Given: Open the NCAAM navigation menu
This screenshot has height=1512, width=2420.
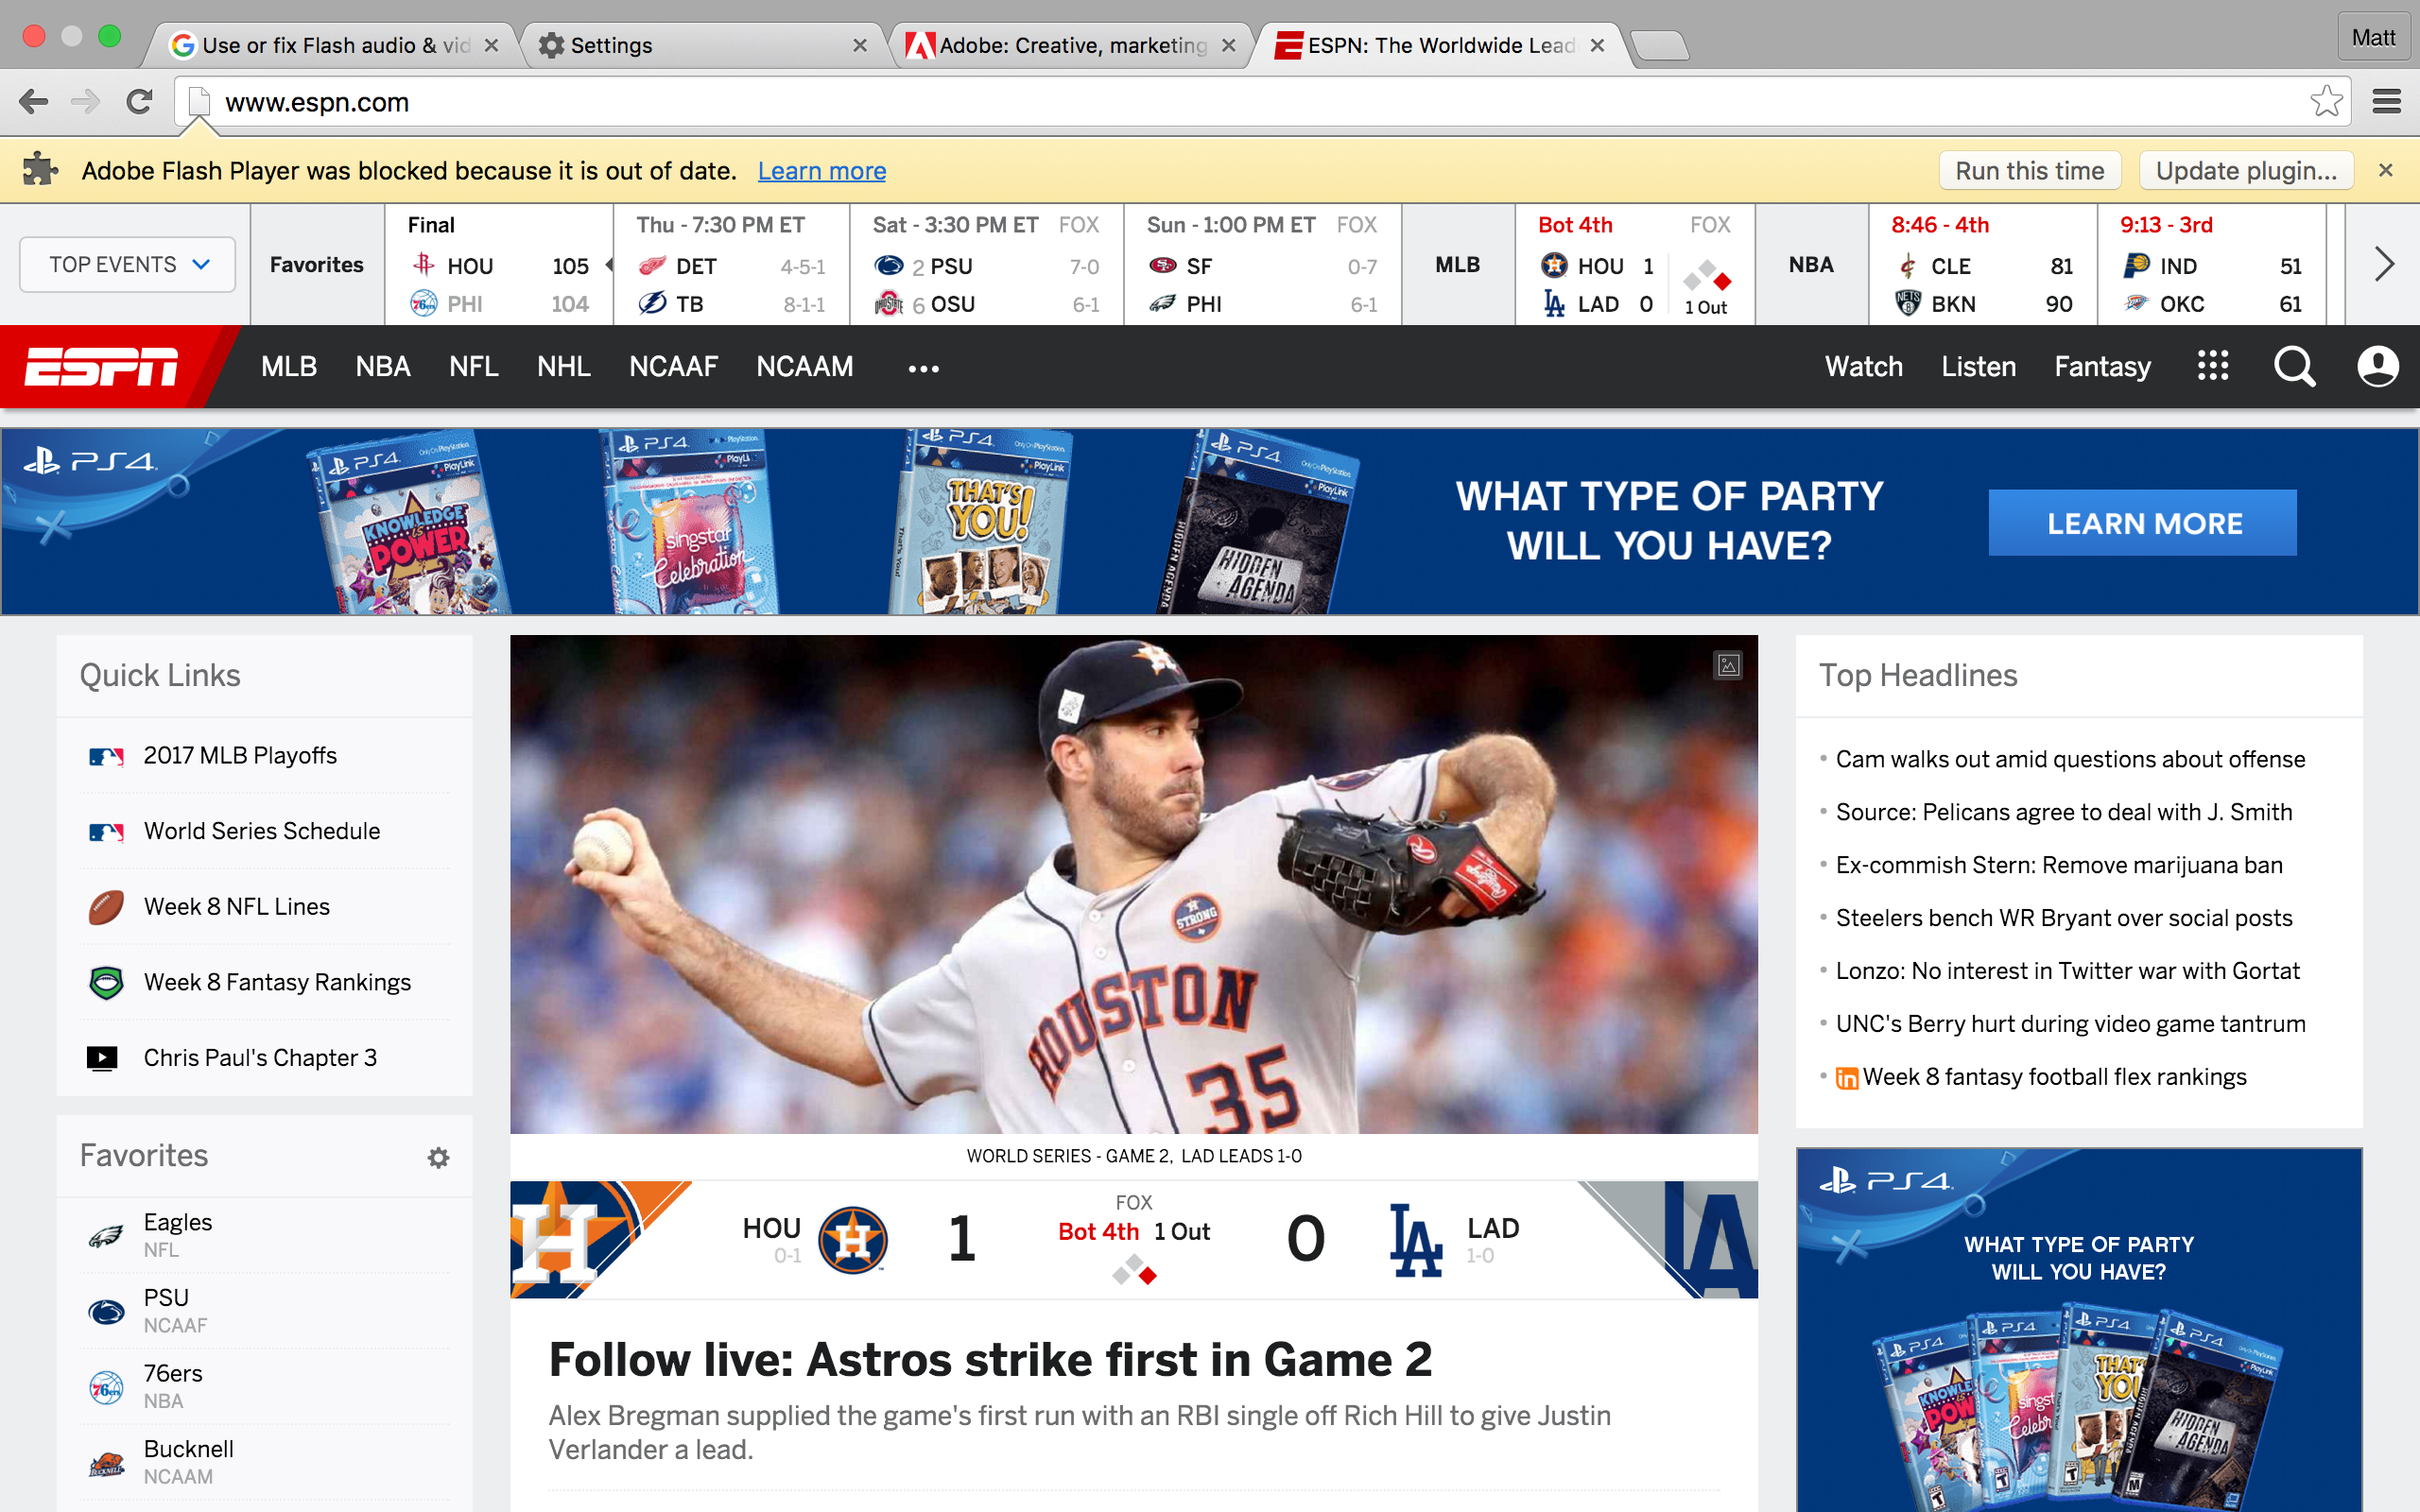Looking at the screenshot, I should [805, 366].
